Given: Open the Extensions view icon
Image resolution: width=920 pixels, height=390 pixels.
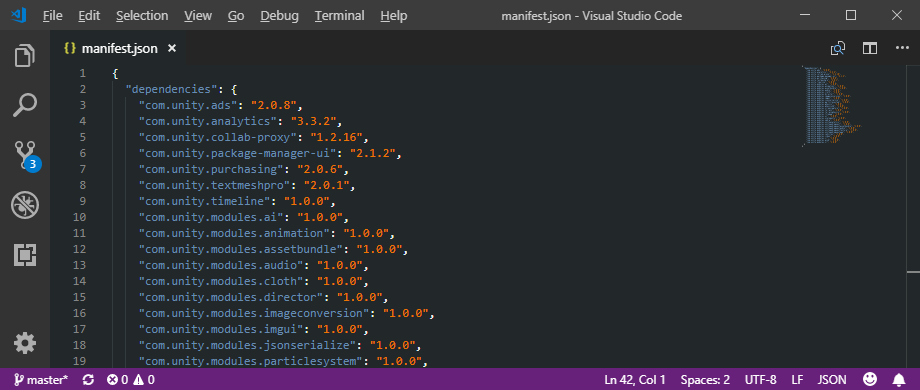Looking at the screenshot, I should [25, 255].
